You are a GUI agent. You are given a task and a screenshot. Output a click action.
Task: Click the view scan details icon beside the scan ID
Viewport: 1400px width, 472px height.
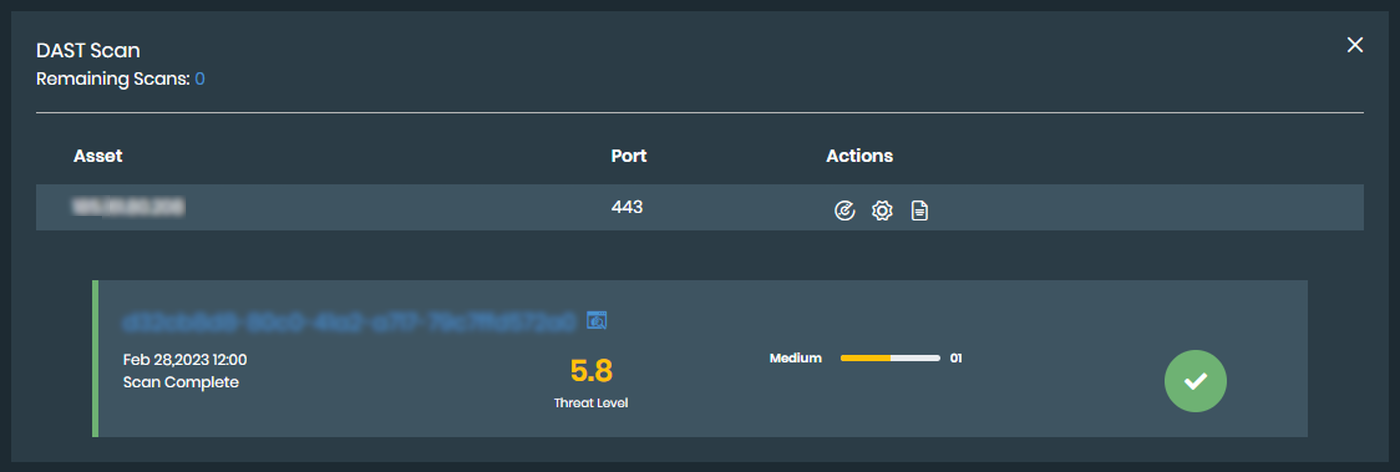tap(597, 321)
